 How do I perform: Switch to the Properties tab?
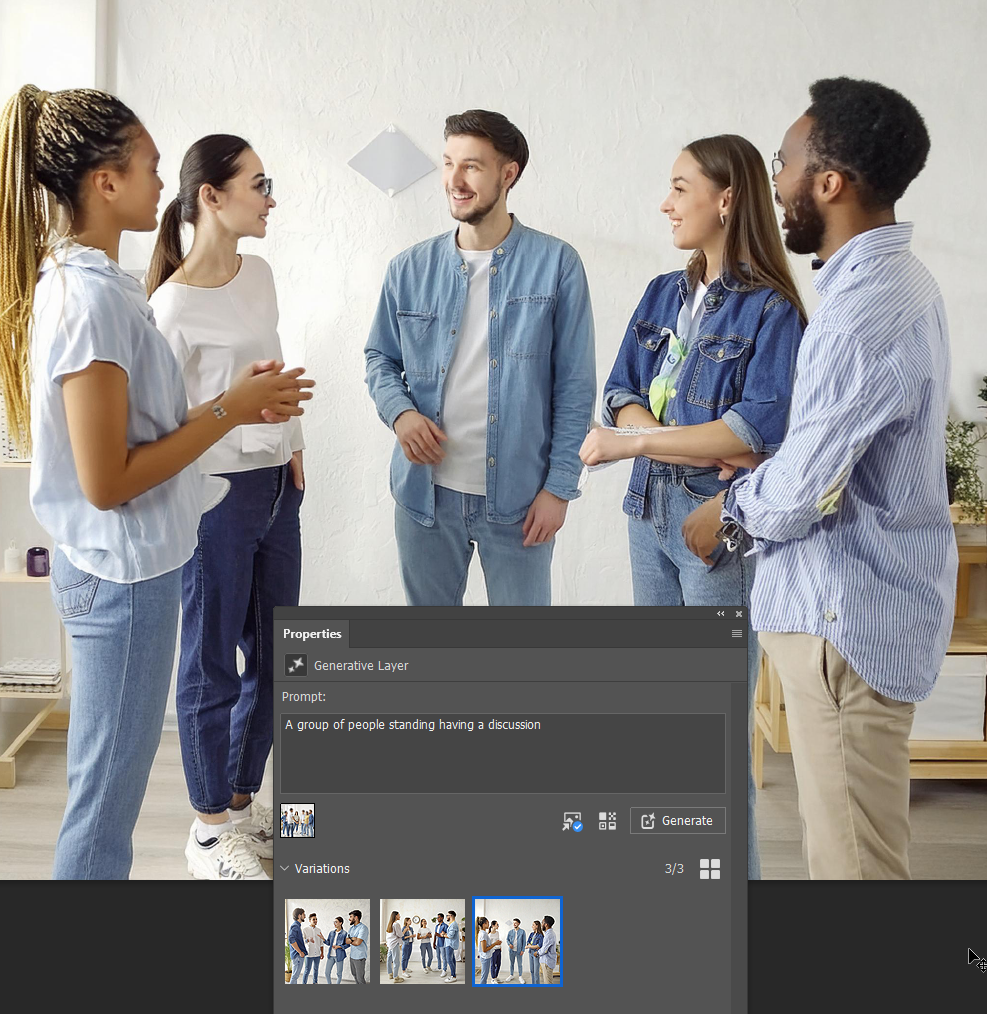click(x=312, y=634)
